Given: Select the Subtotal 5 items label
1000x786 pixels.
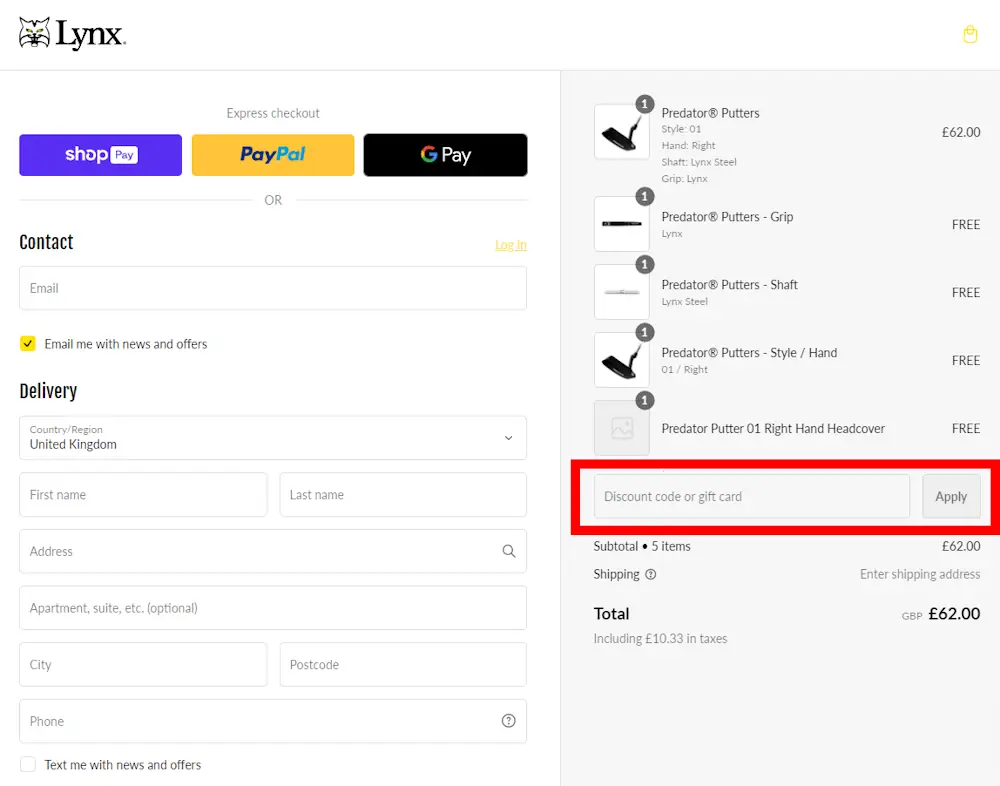Looking at the screenshot, I should 642,546.
